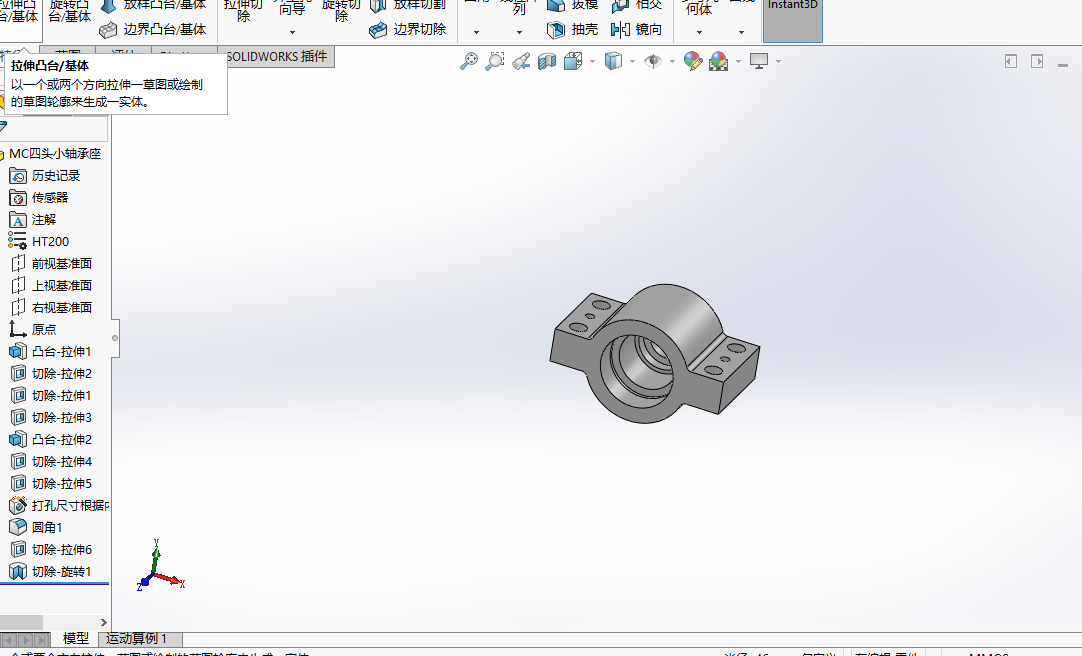Select 切除-旋转1 feature in tree

pyautogui.click(x=61, y=571)
